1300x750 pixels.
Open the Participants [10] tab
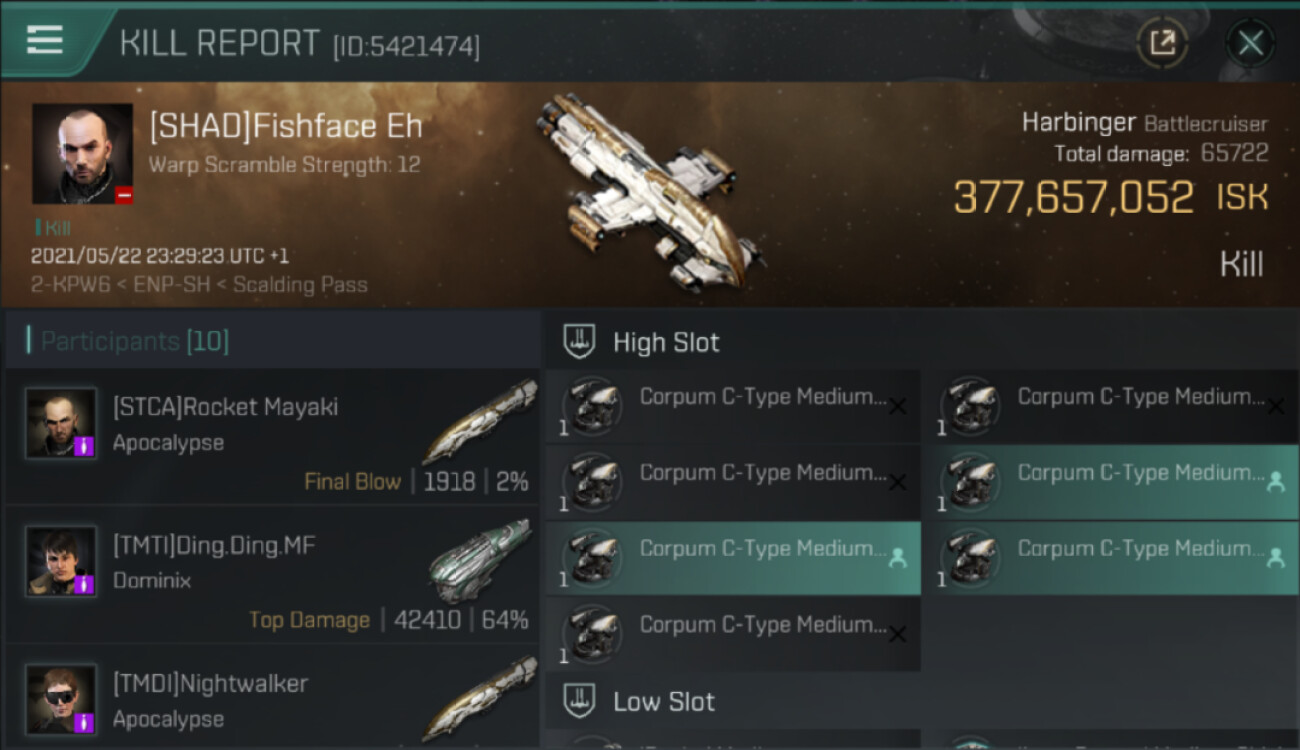click(x=135, y=341)
